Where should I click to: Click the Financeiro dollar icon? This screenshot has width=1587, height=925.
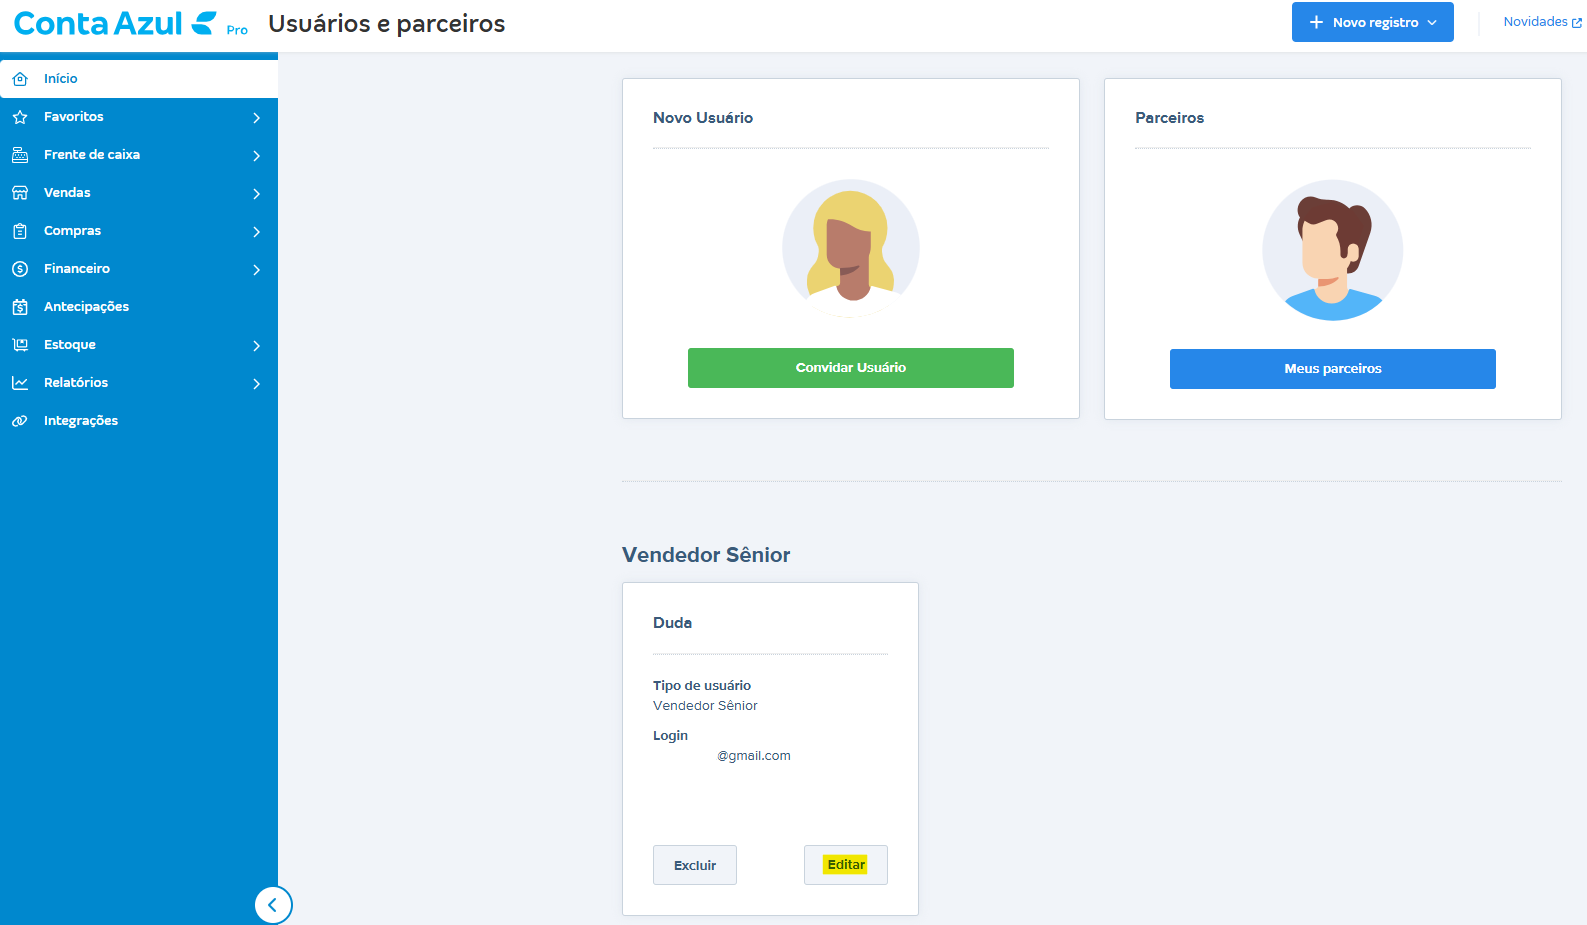pos(20,269)
